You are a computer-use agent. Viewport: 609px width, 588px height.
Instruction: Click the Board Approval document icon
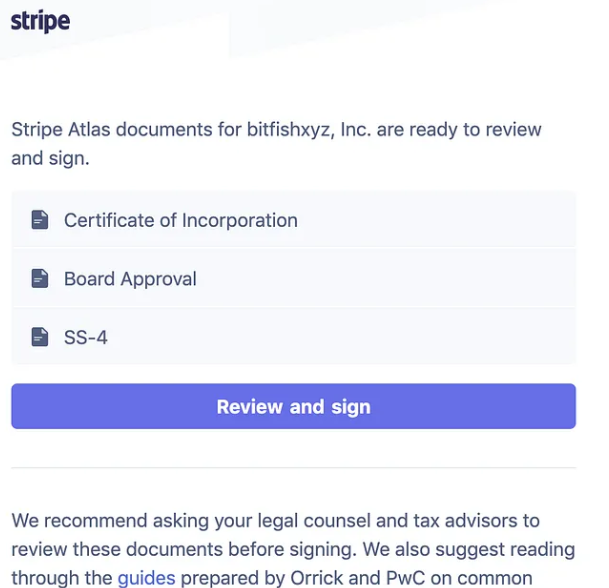point(40,279)
